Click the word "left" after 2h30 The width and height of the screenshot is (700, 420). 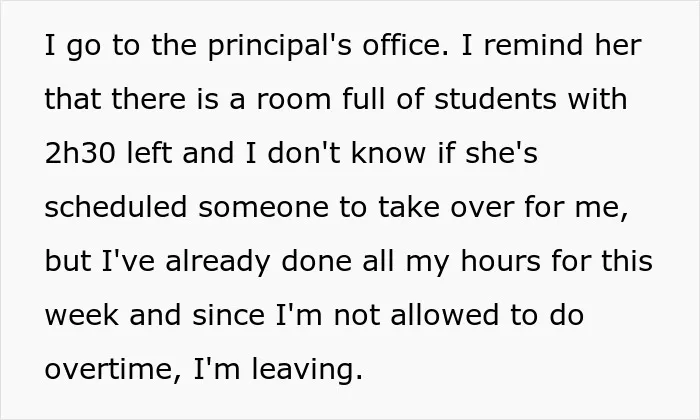pos(149,153)
